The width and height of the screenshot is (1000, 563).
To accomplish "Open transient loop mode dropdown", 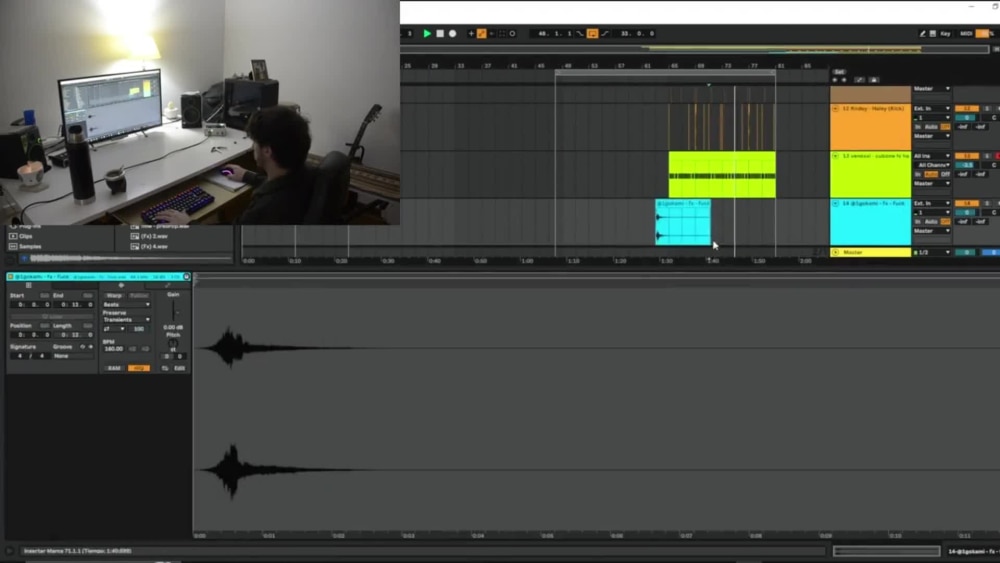I will [114, 329].
